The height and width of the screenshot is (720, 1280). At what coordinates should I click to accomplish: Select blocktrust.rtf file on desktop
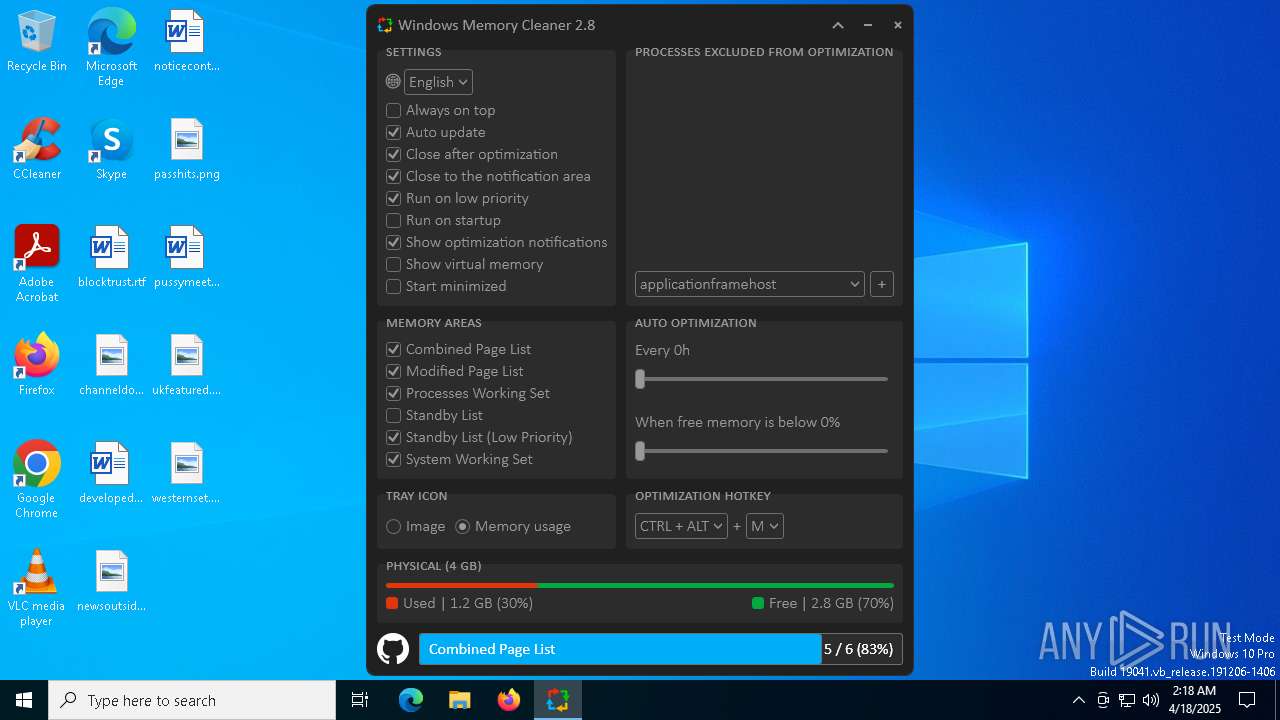(x=111, y=257)
